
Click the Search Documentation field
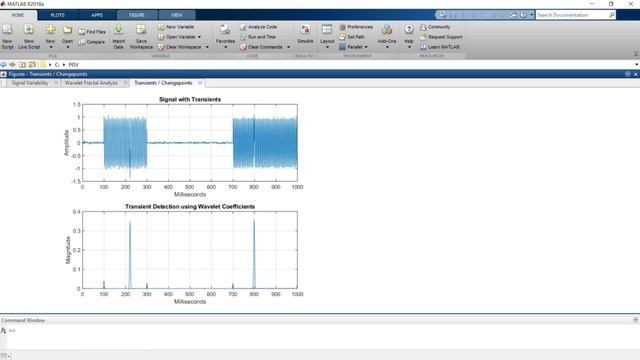click(x=572, y=15)
